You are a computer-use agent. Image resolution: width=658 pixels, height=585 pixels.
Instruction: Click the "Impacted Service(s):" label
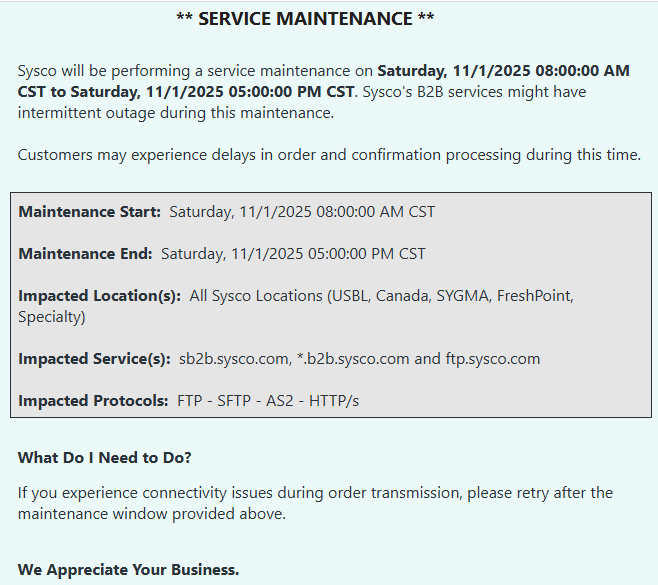(x=94, y=359)
